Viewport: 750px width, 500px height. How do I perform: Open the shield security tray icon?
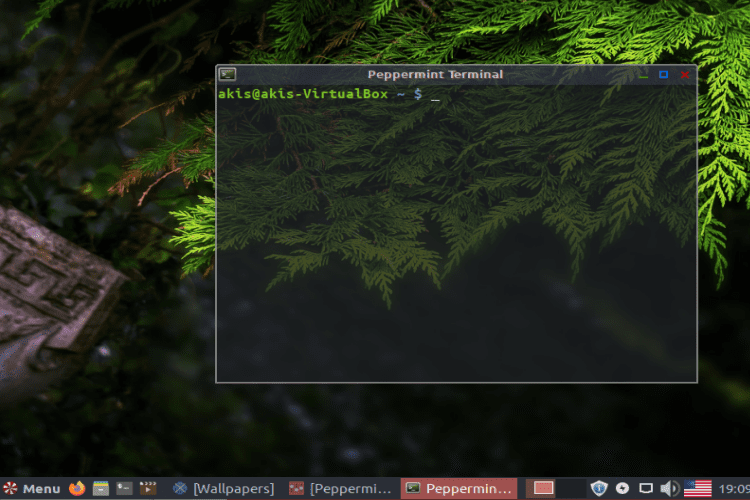(599, 489)
